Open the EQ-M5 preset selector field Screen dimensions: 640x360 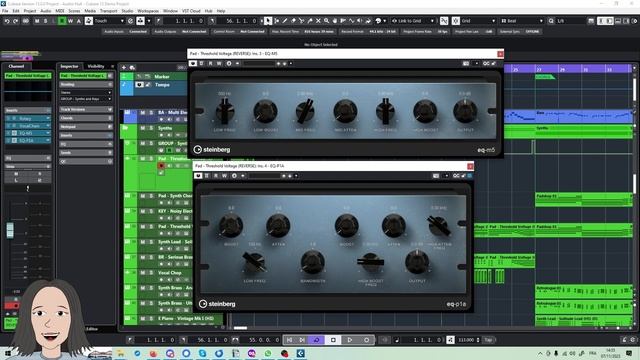tap(259, 64)
